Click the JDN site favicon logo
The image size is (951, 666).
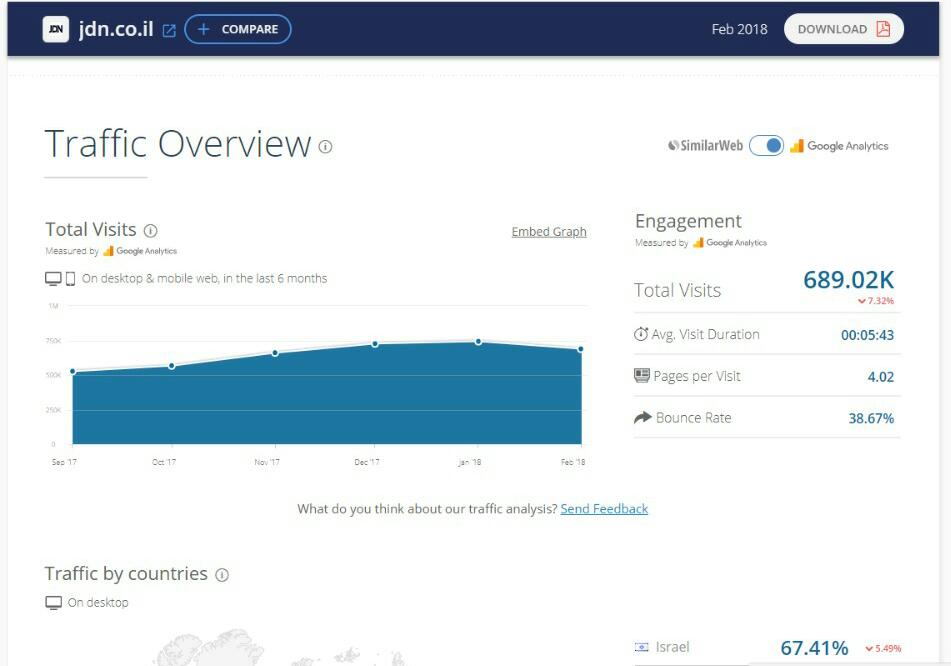pyautogui.click(x=56, y=29)
